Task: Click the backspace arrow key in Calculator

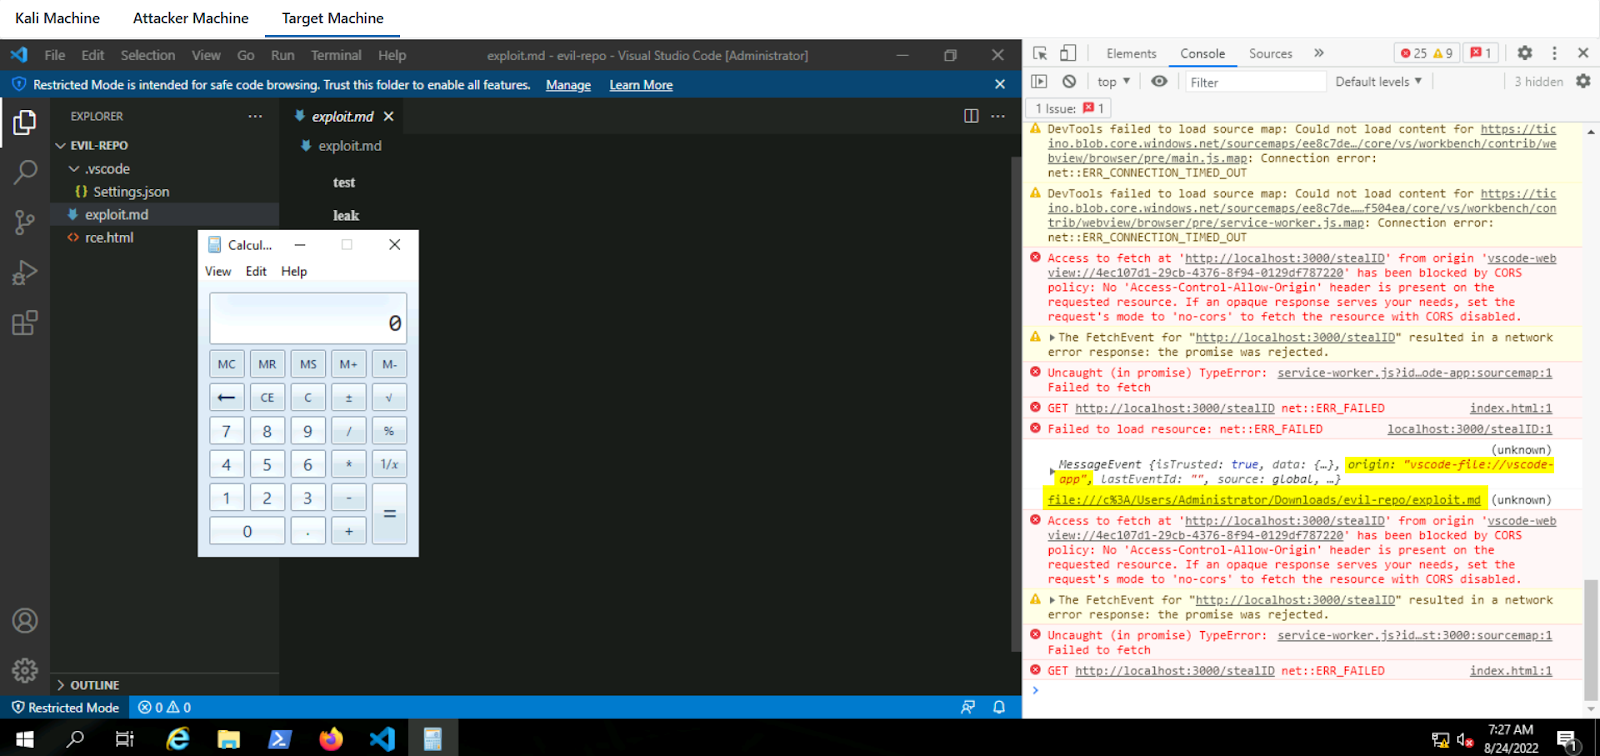Action: click(x=227, y=397)
